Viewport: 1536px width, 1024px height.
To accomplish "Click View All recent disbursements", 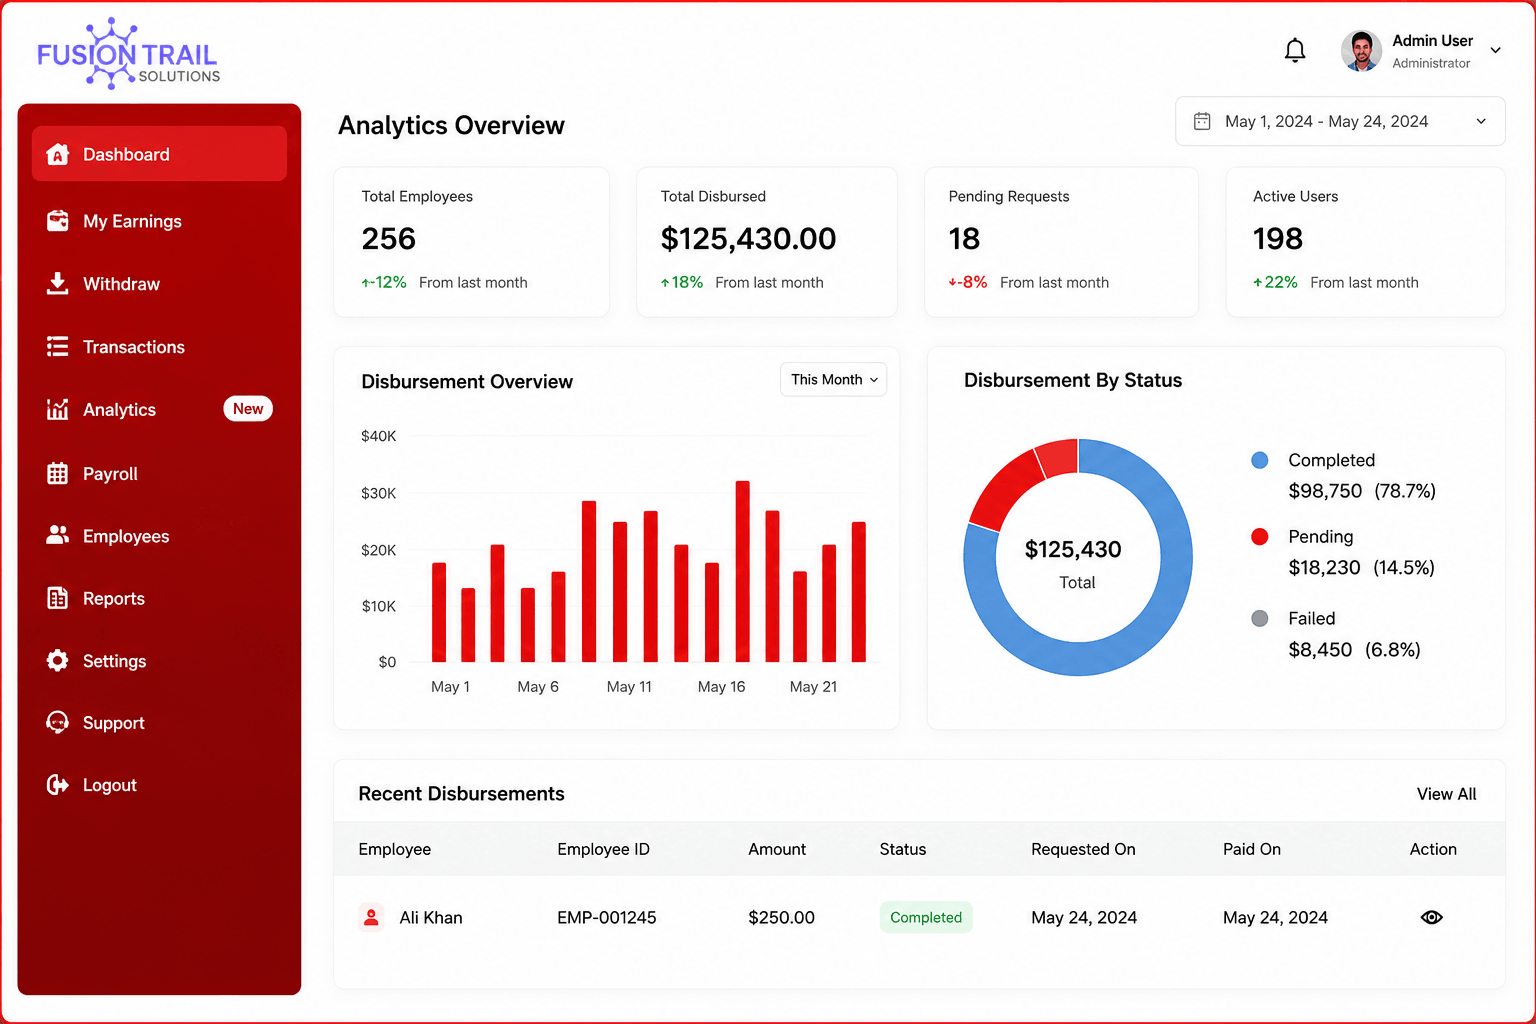I will 1446,793.
